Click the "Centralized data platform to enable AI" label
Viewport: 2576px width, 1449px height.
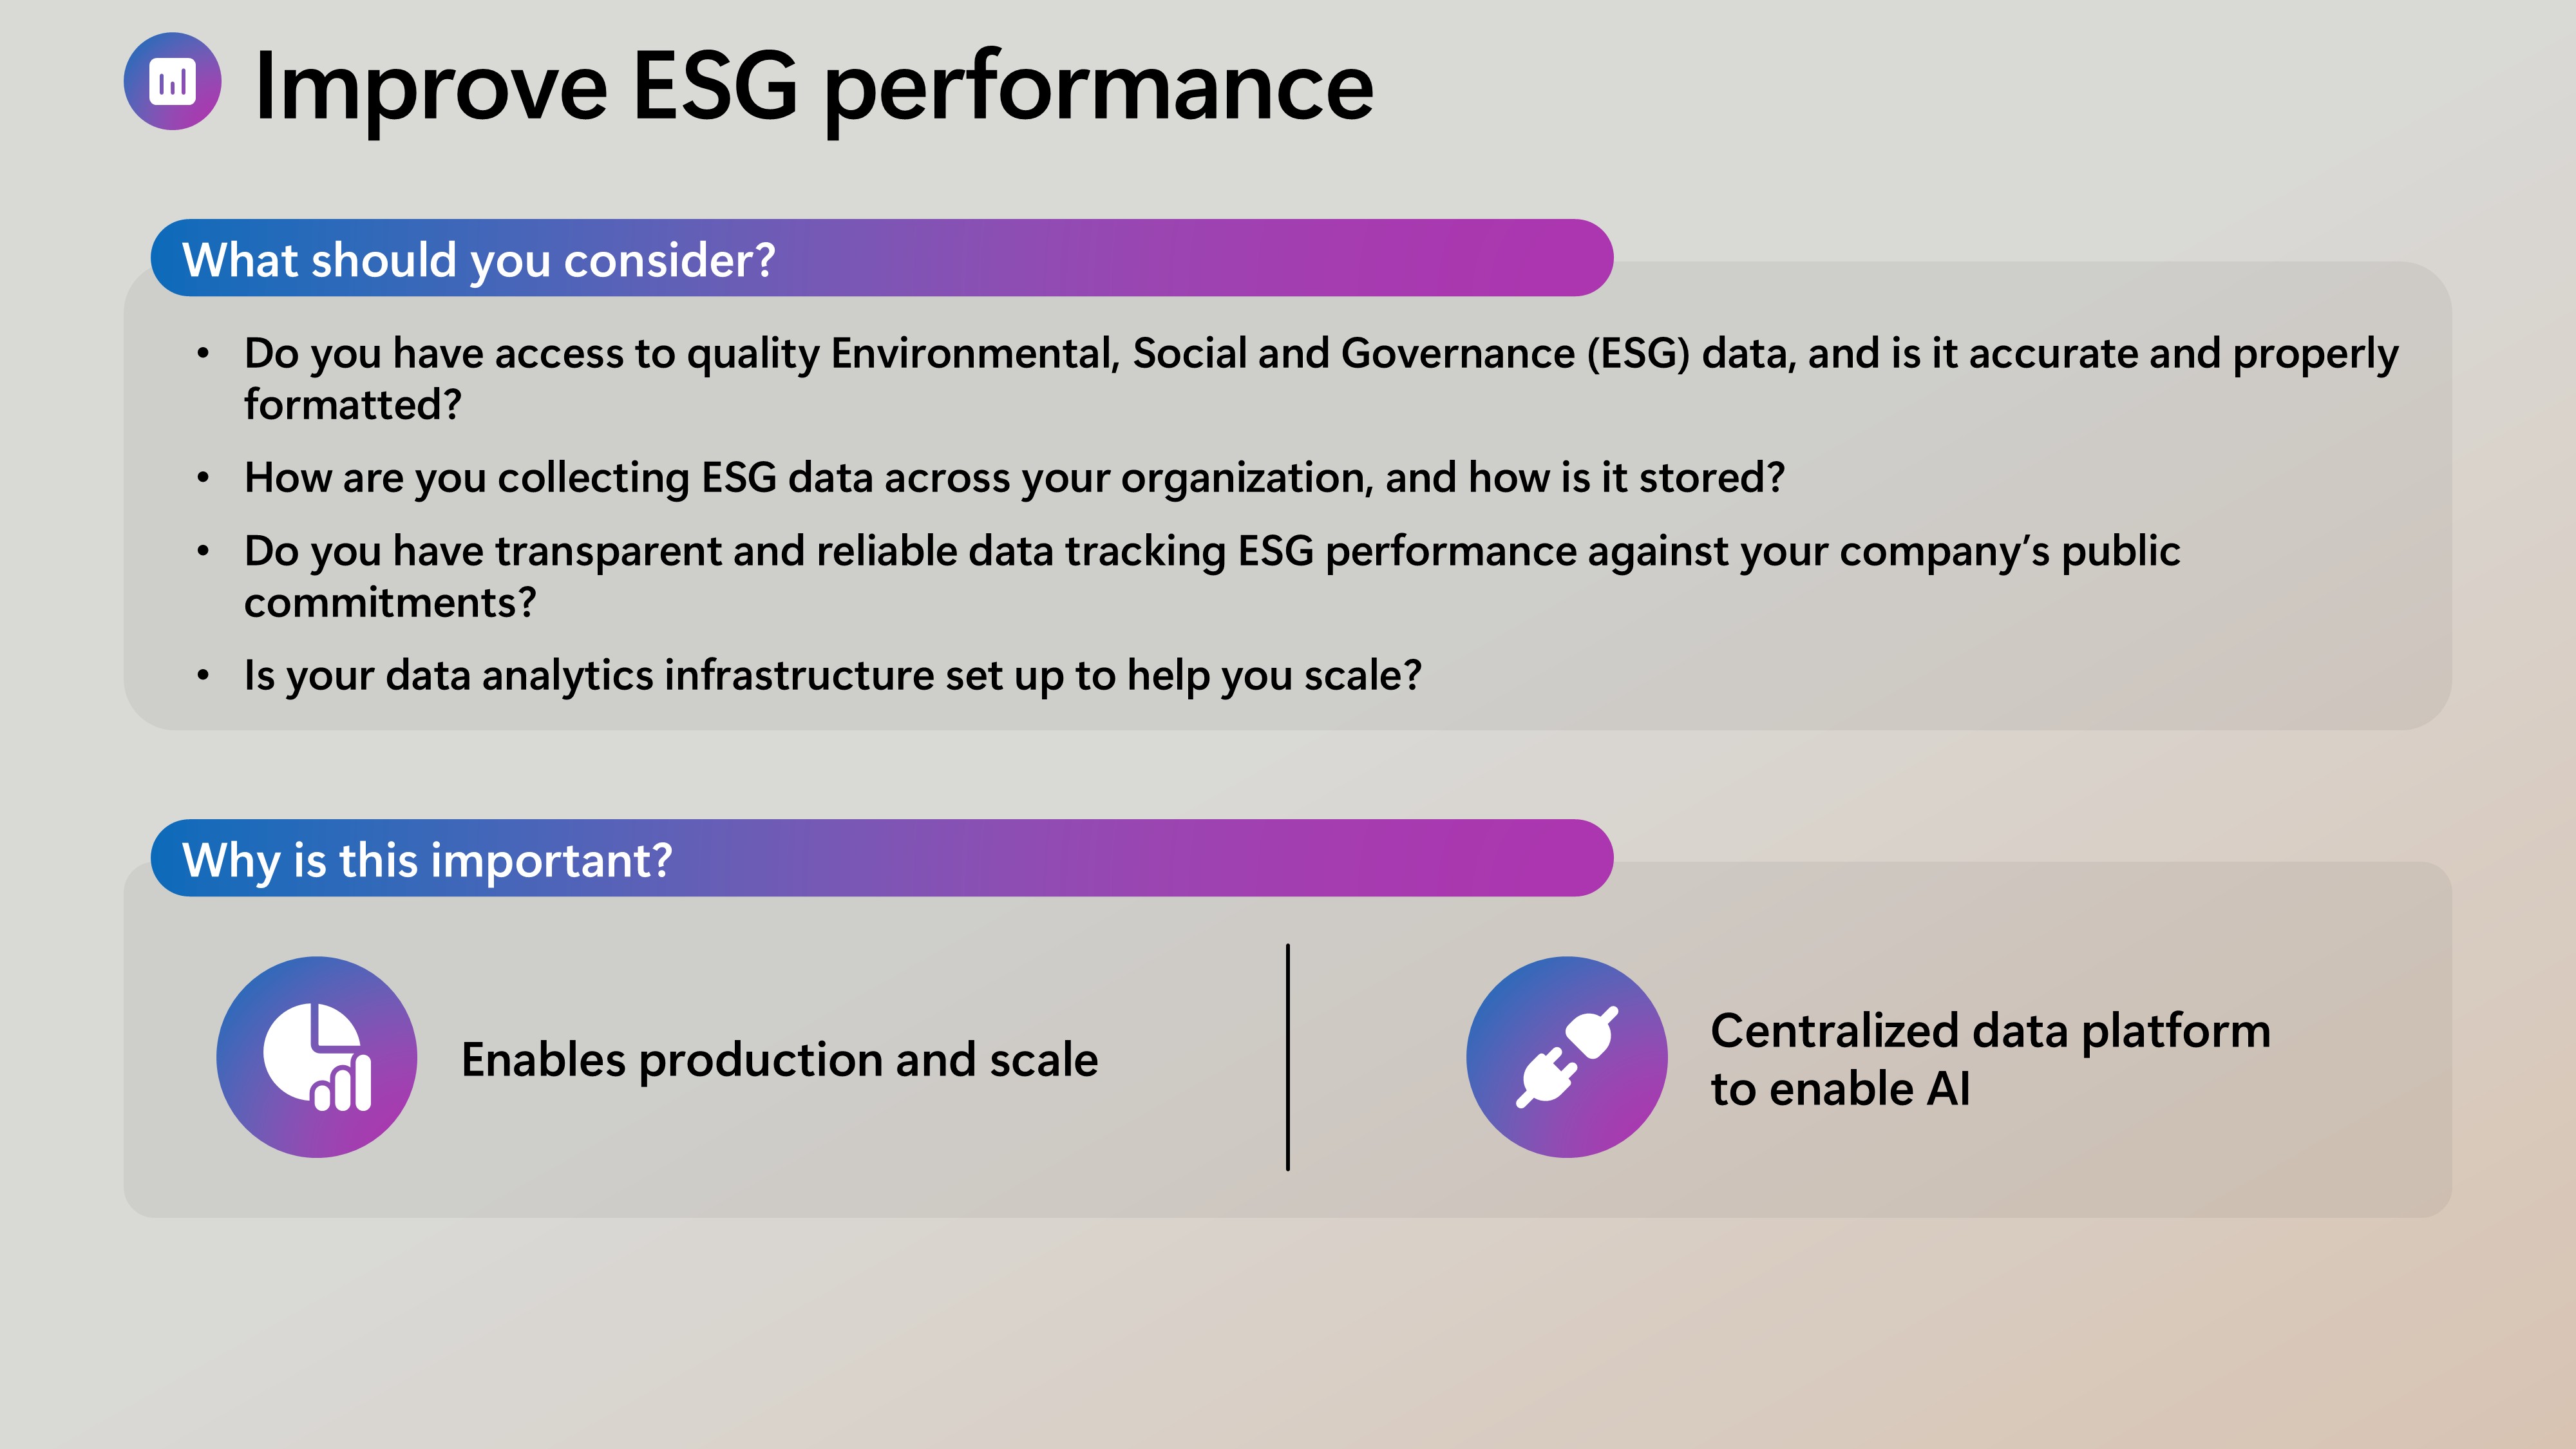1990,1059
